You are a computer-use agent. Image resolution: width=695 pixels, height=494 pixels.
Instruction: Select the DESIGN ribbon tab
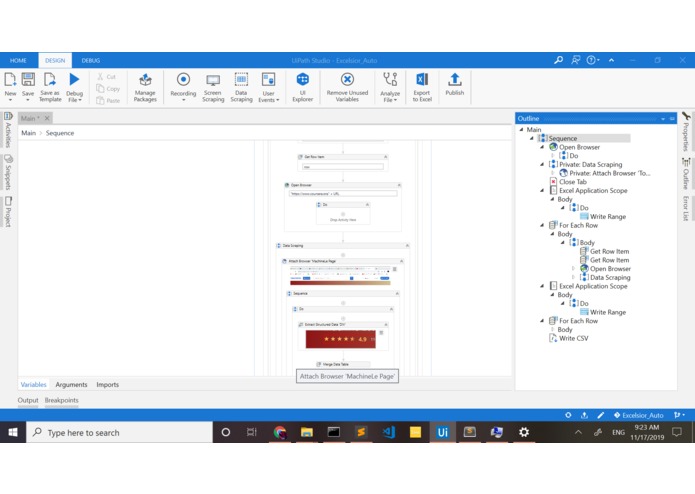coord(55,60)
